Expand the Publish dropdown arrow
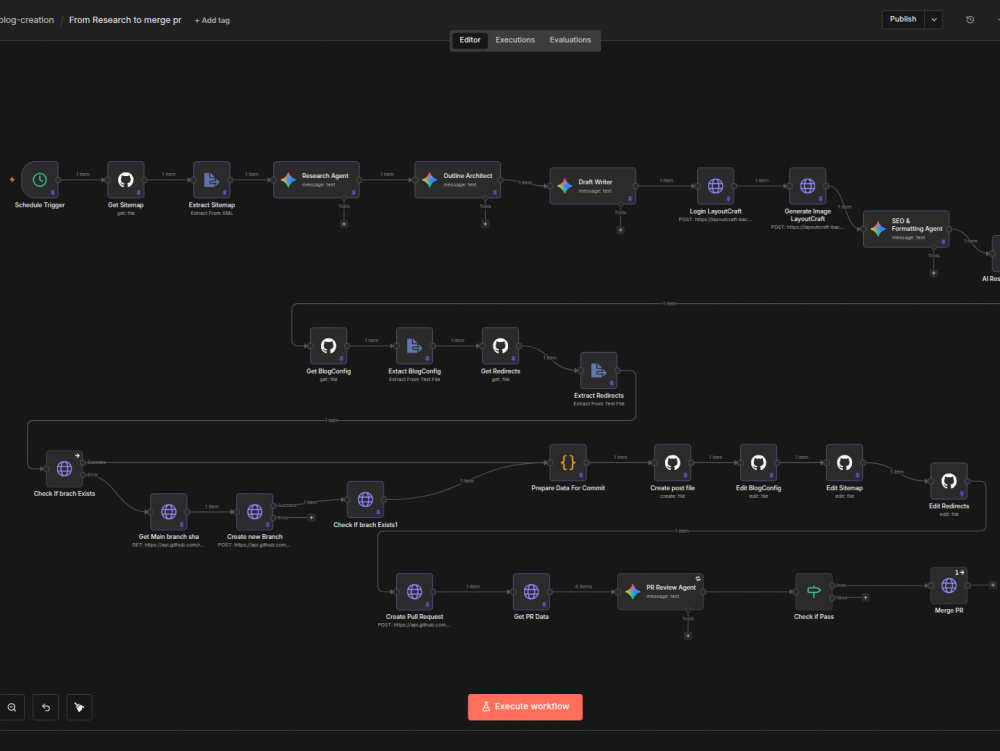The height and width of the screenshot is (751, 1000). 934,19
